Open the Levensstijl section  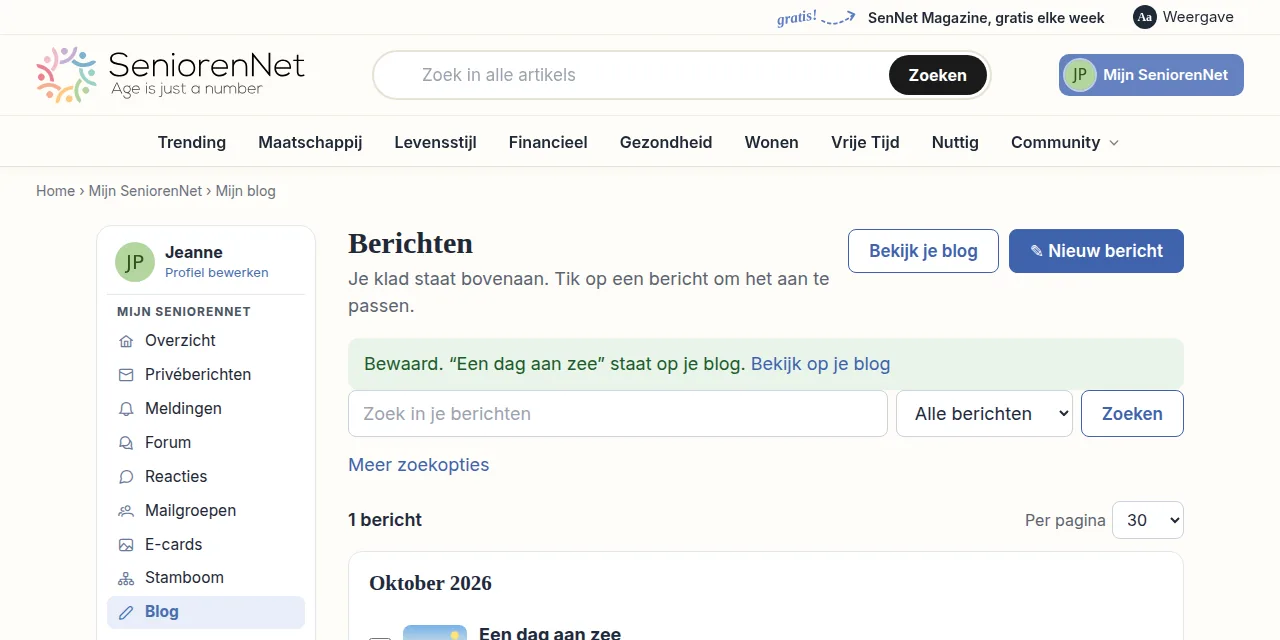coord(435,142)
